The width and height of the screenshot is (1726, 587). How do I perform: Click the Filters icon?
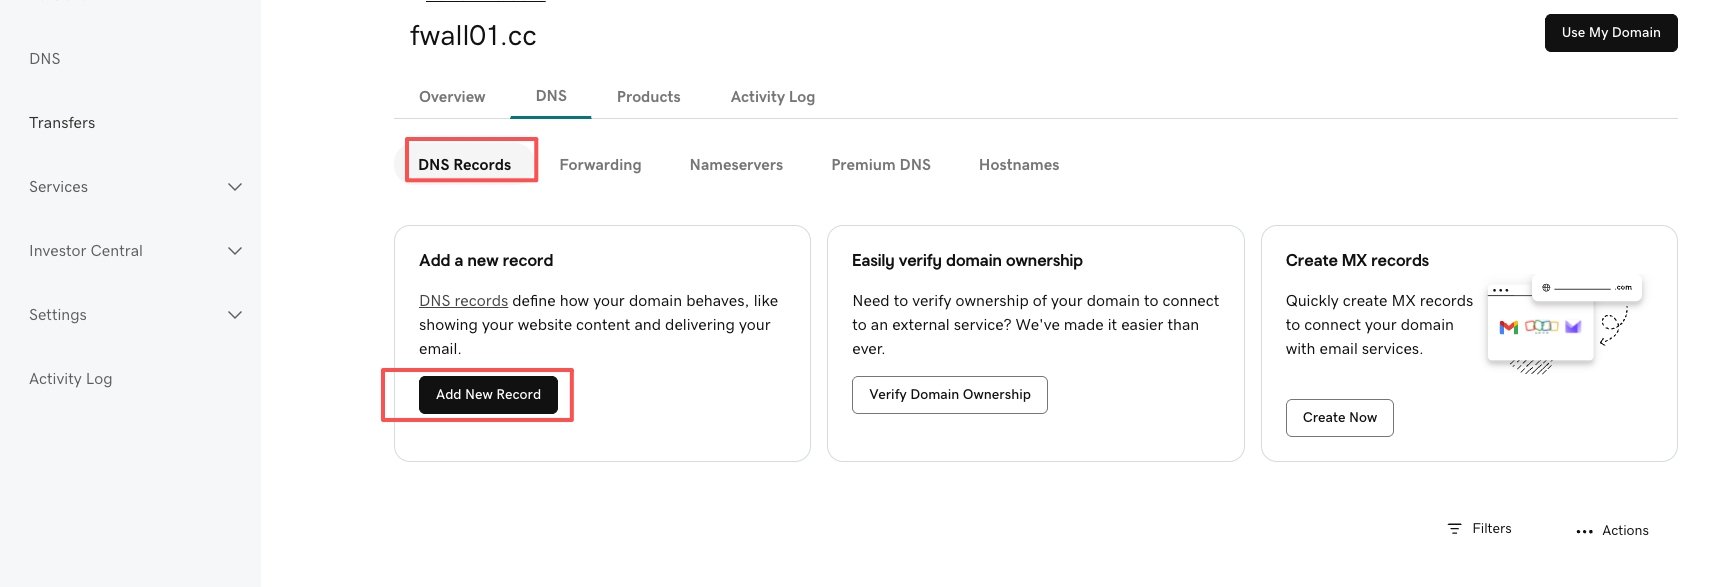[1454, 529]
